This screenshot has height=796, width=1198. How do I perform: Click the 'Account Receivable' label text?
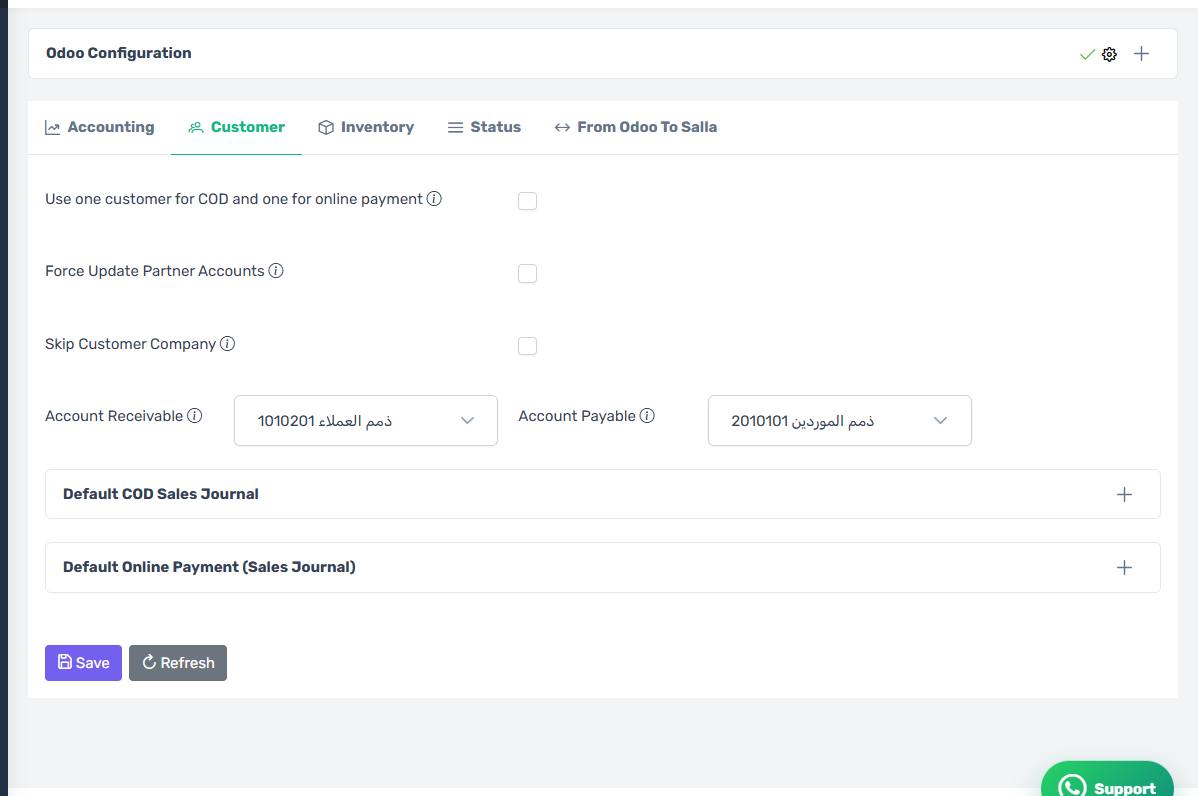114,416
